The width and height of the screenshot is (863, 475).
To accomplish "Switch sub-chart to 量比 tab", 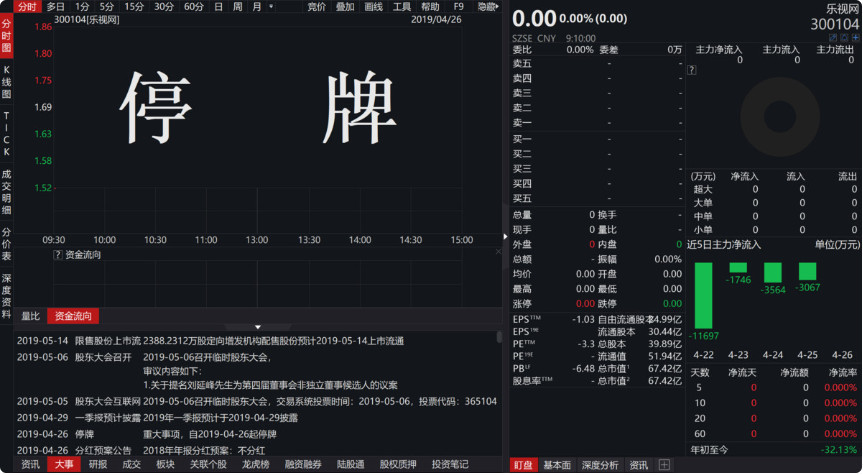I will tap(30, 316).
